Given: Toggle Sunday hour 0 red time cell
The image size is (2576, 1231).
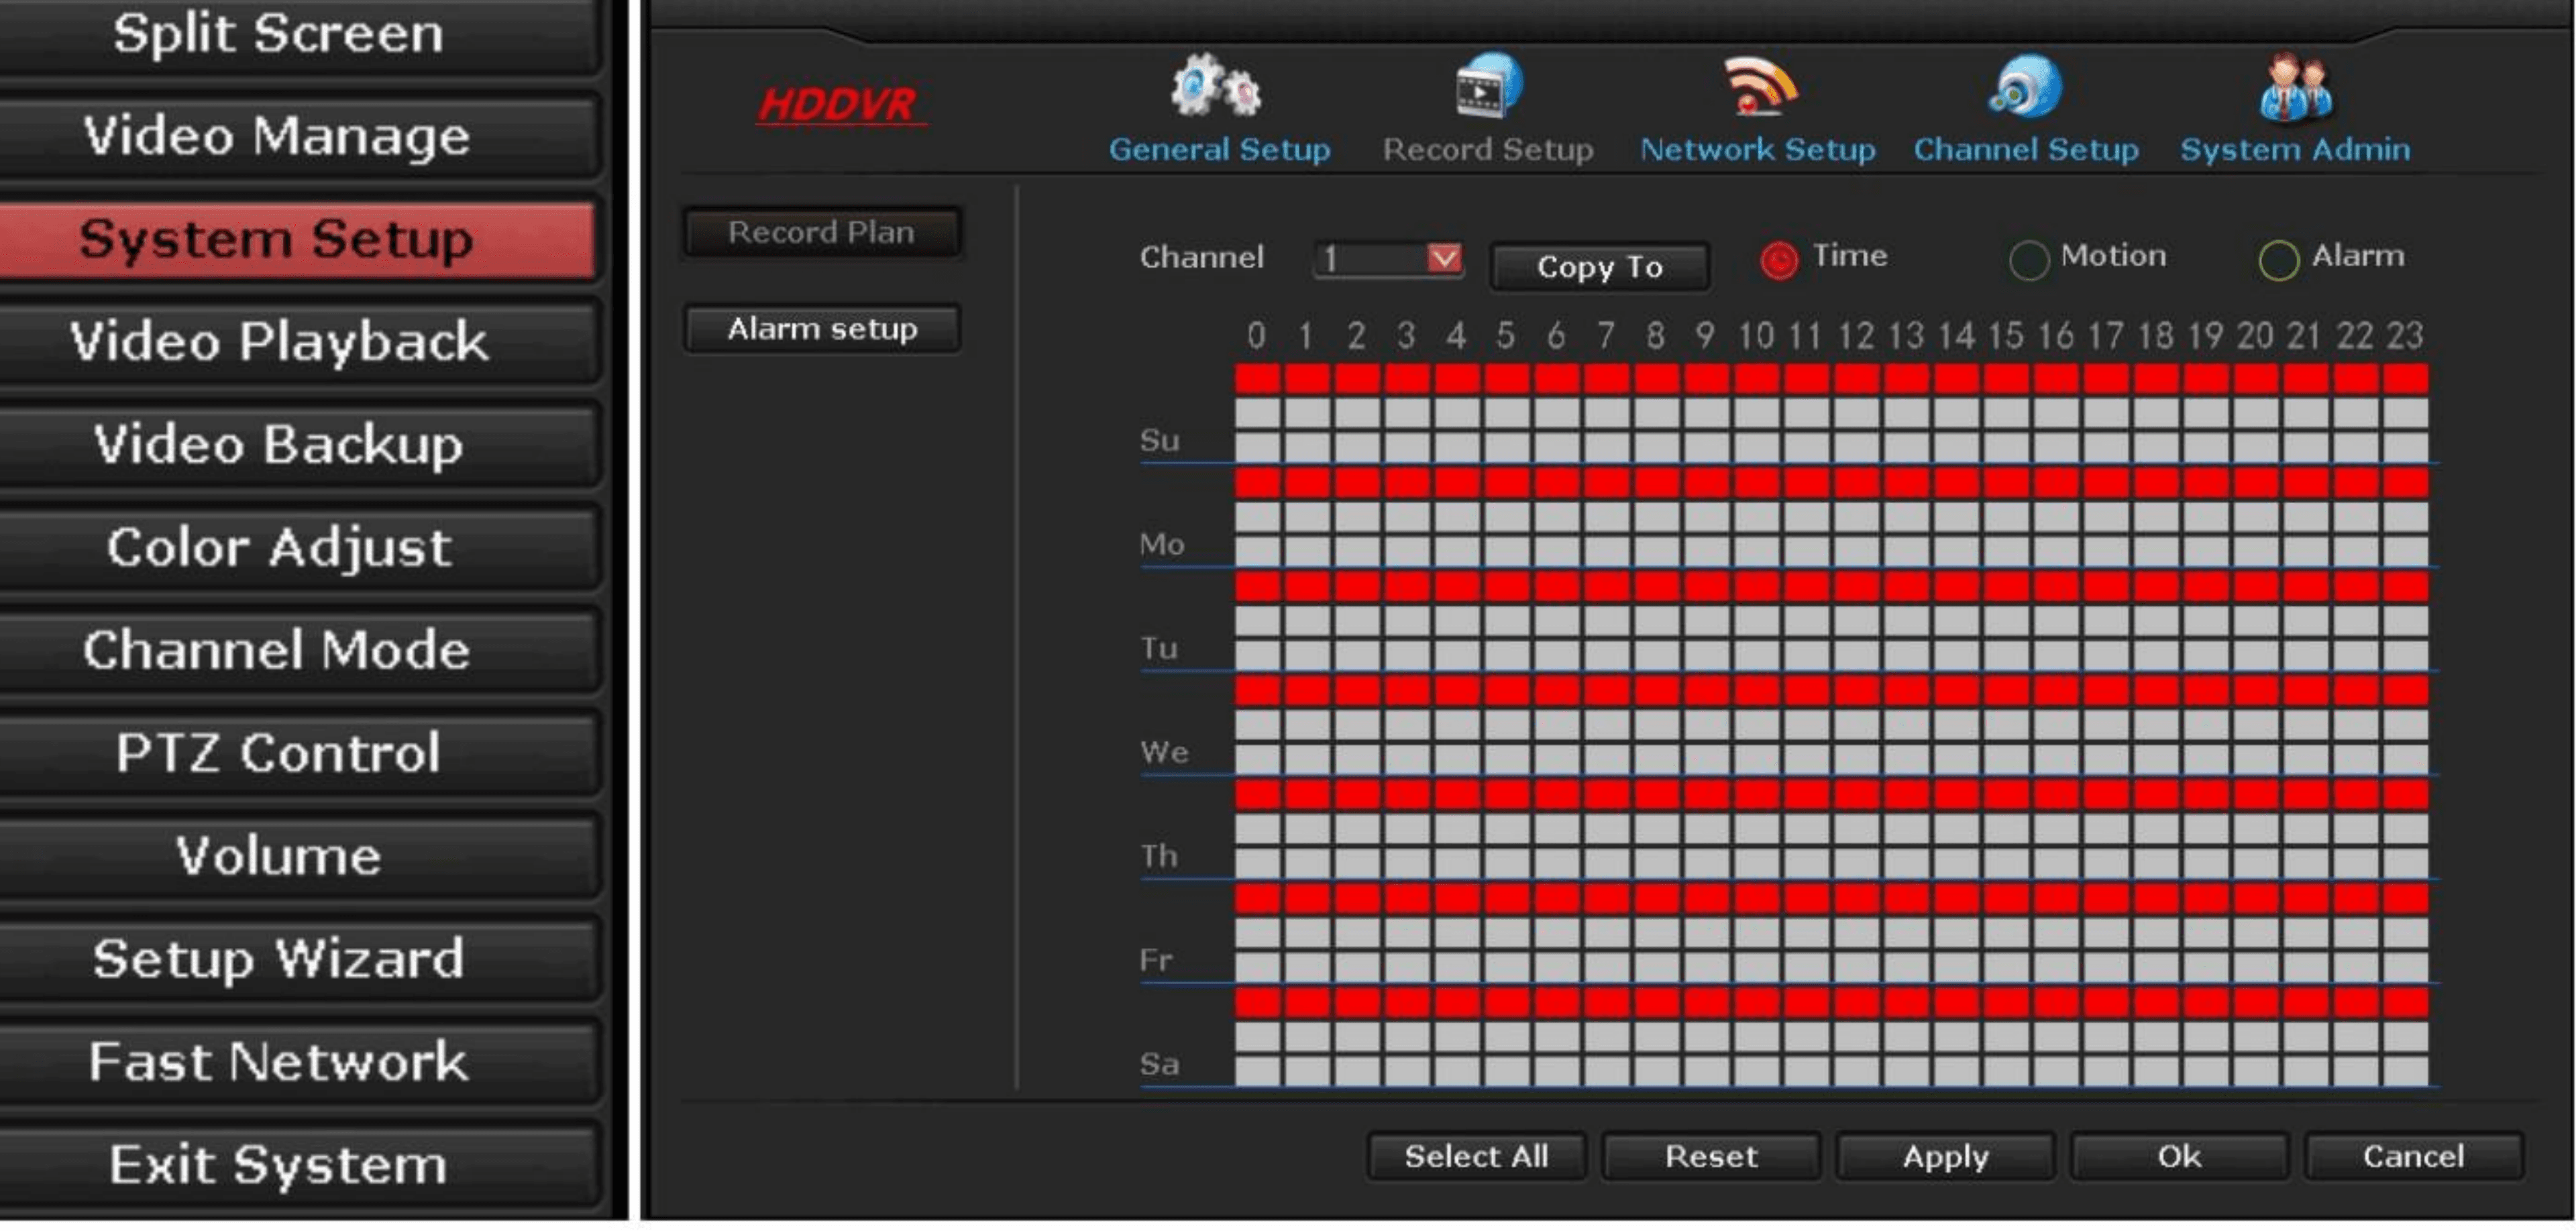Looking at the screenshot, I should coord(1257,379).
